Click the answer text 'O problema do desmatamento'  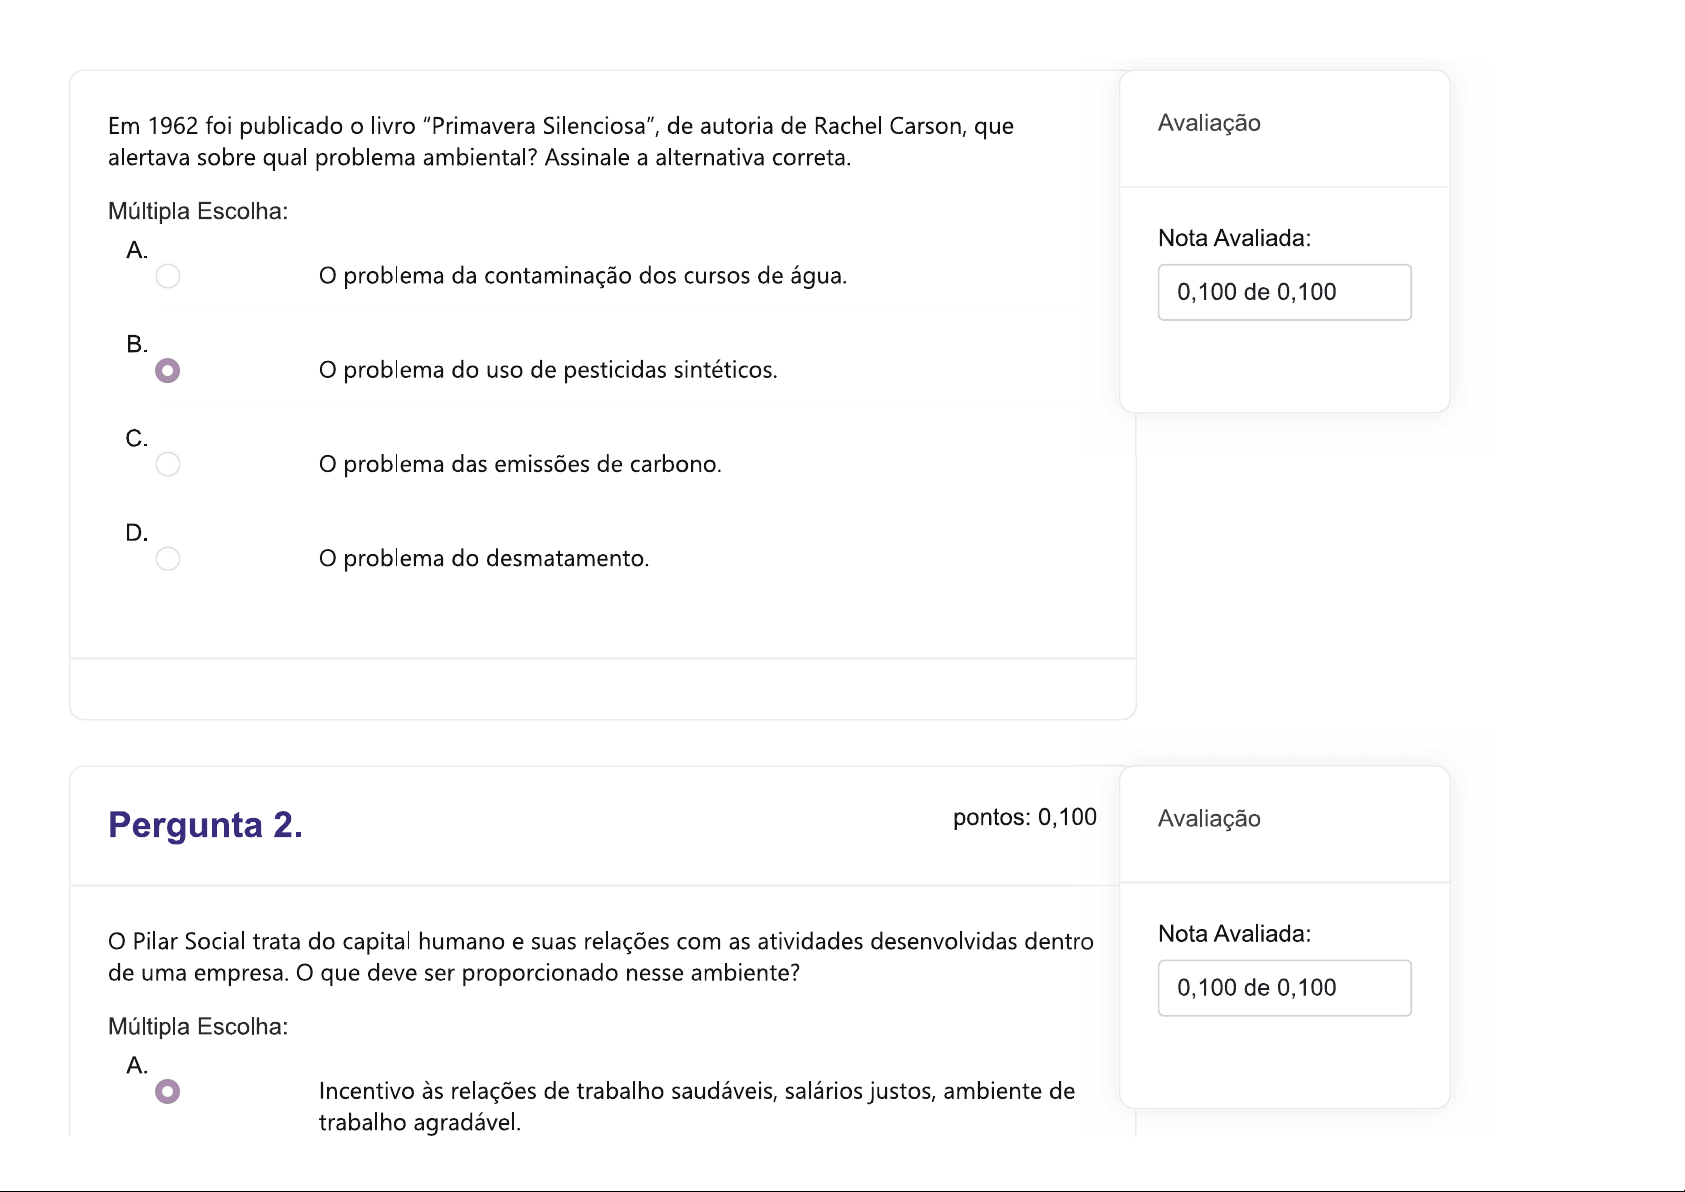(483, 558)
